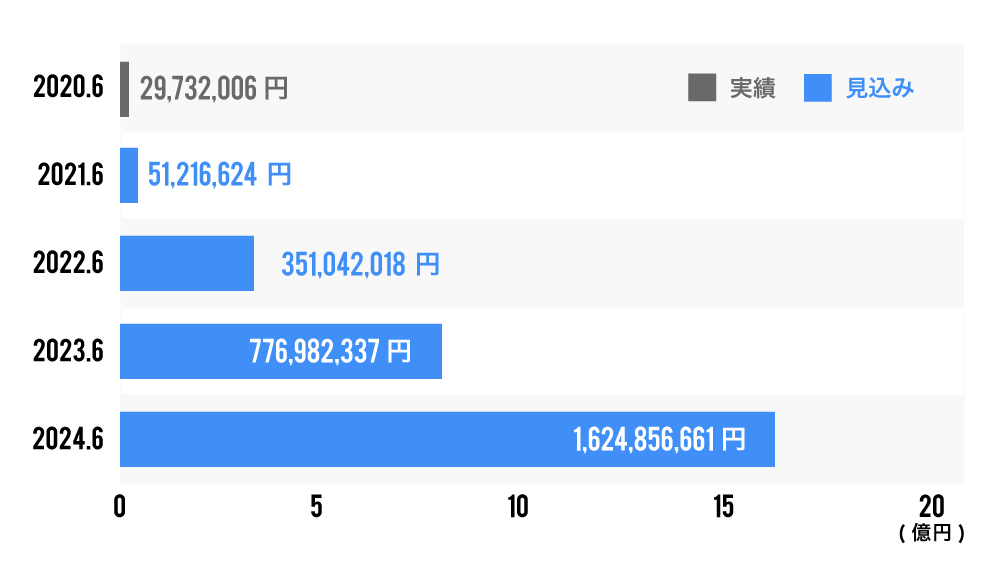Click the 351,042,018 円 value label

(x=360, y=265)
